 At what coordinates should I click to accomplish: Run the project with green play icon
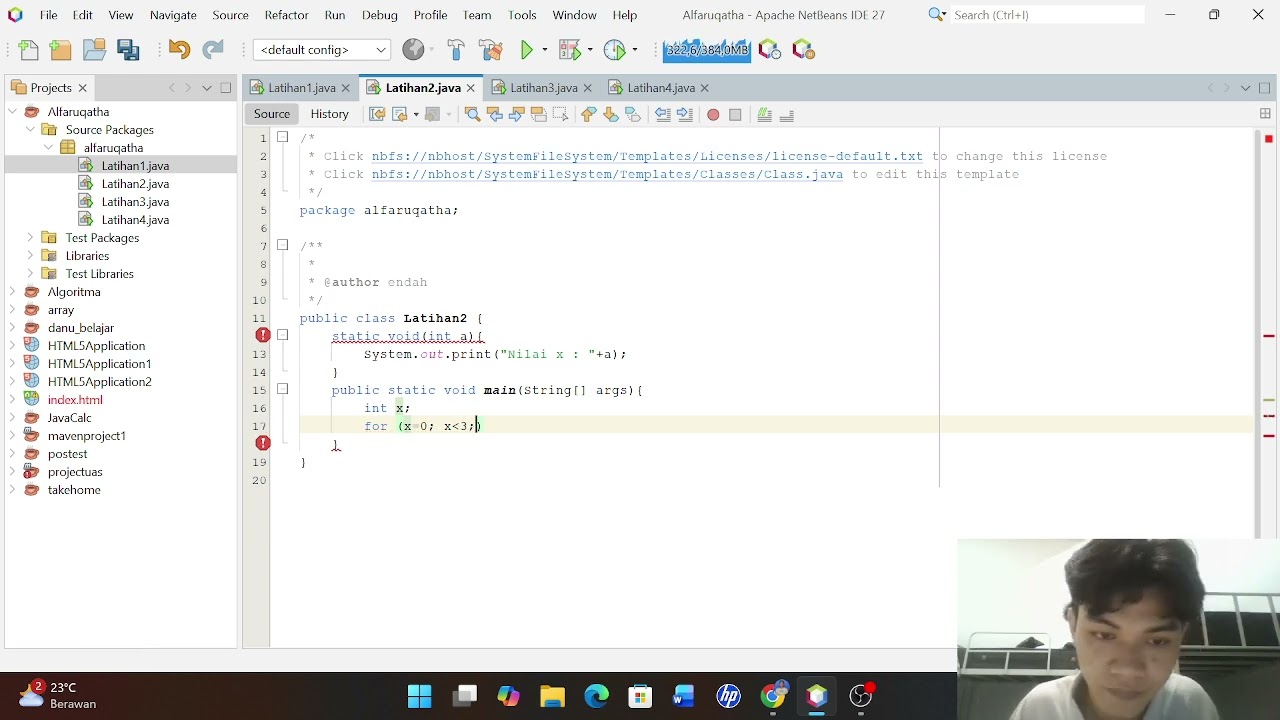coord(527,50)
